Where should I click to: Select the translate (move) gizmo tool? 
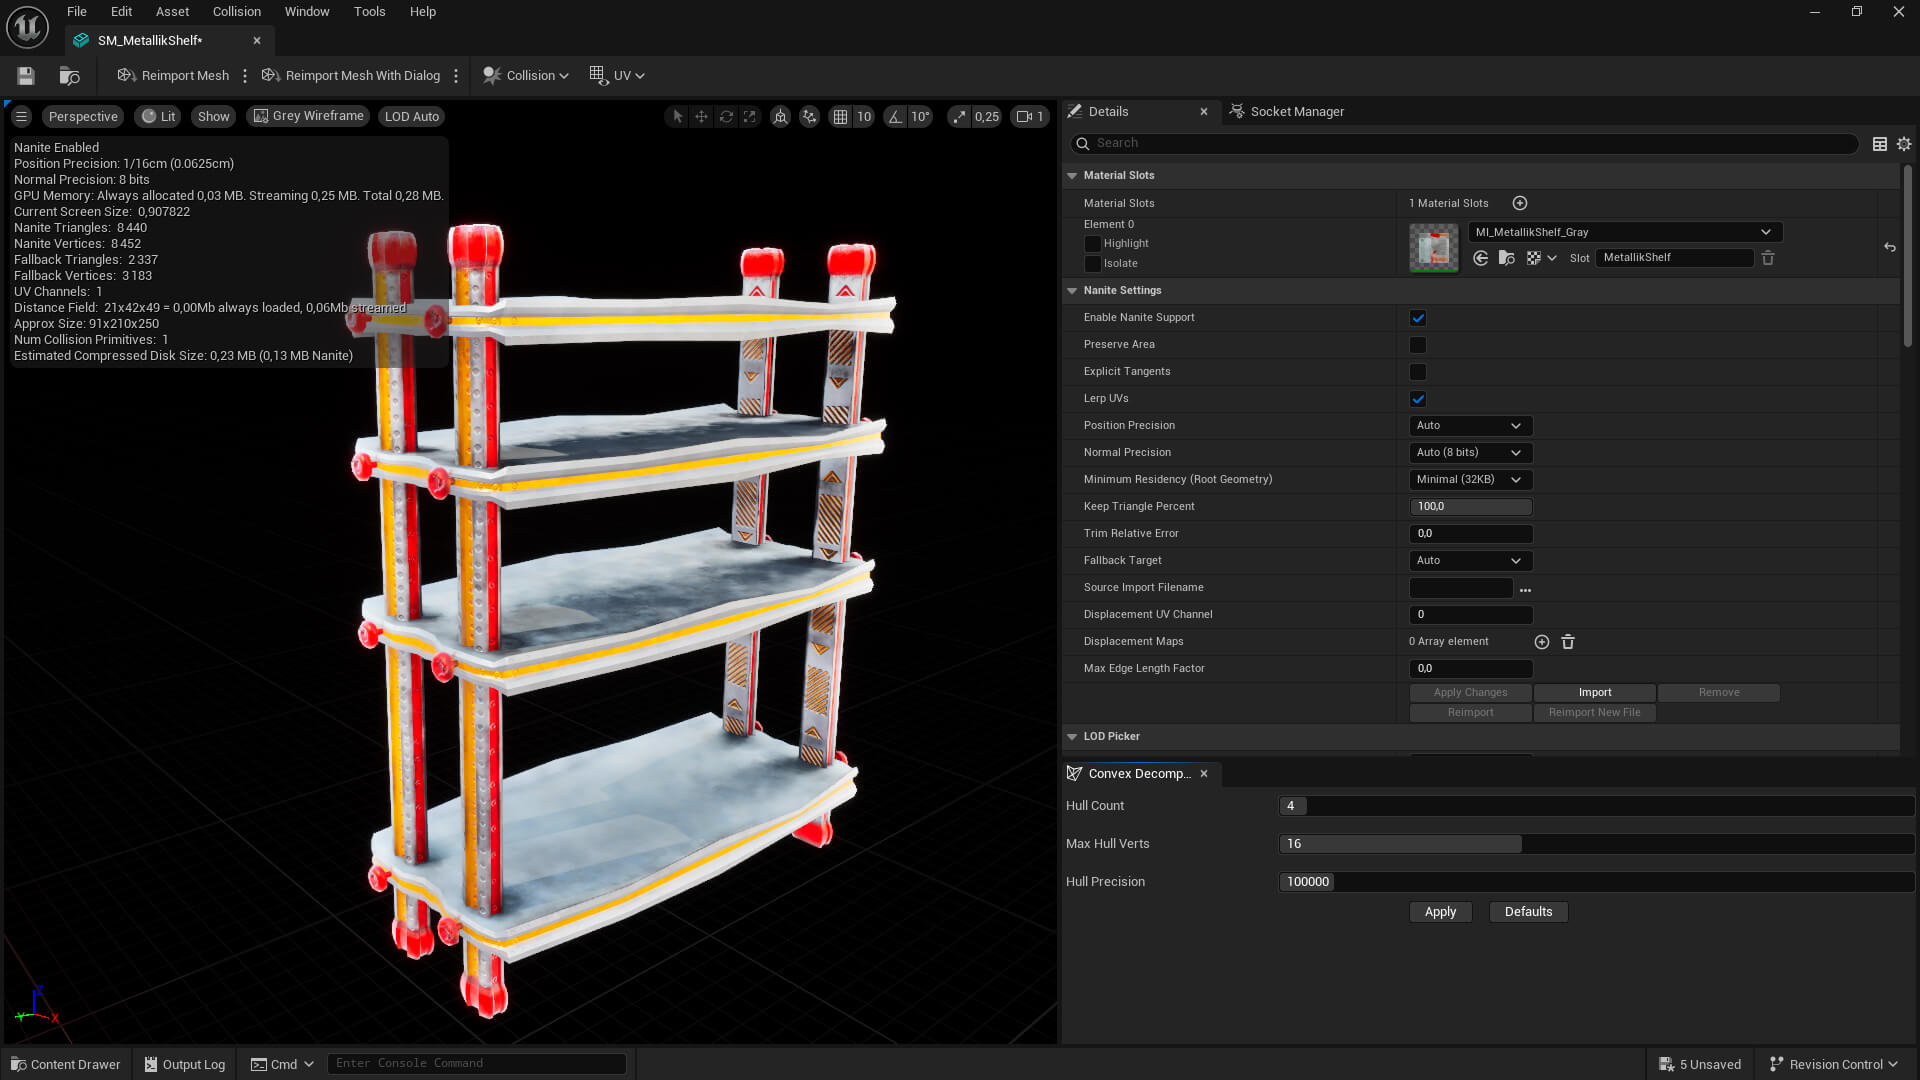701,117
